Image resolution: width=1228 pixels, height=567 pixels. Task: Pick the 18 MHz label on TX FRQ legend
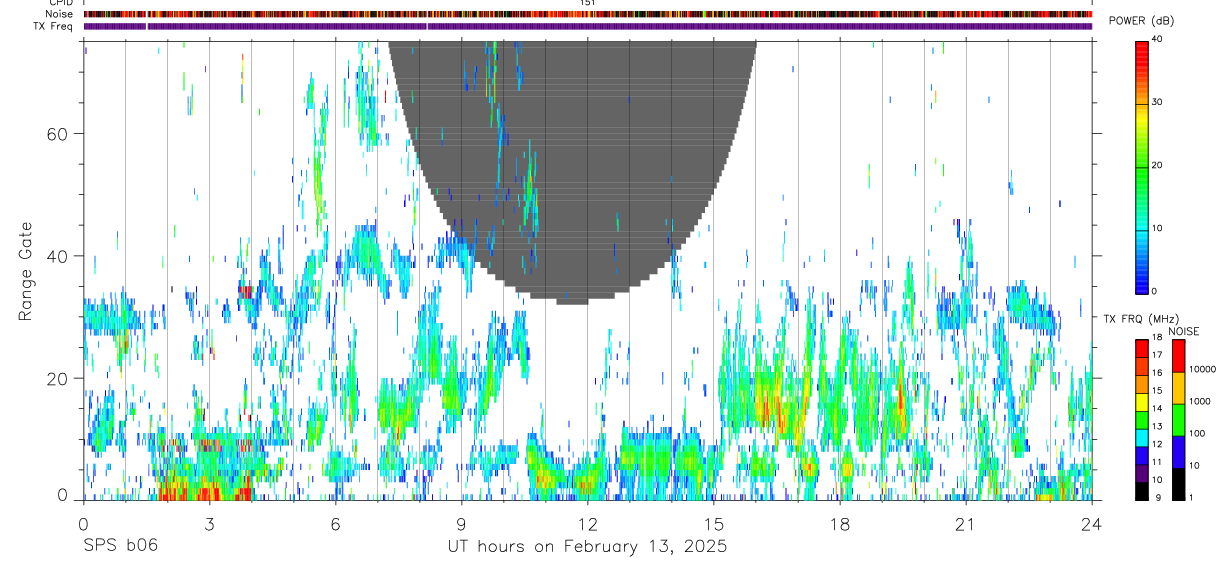pos(1157,338)
